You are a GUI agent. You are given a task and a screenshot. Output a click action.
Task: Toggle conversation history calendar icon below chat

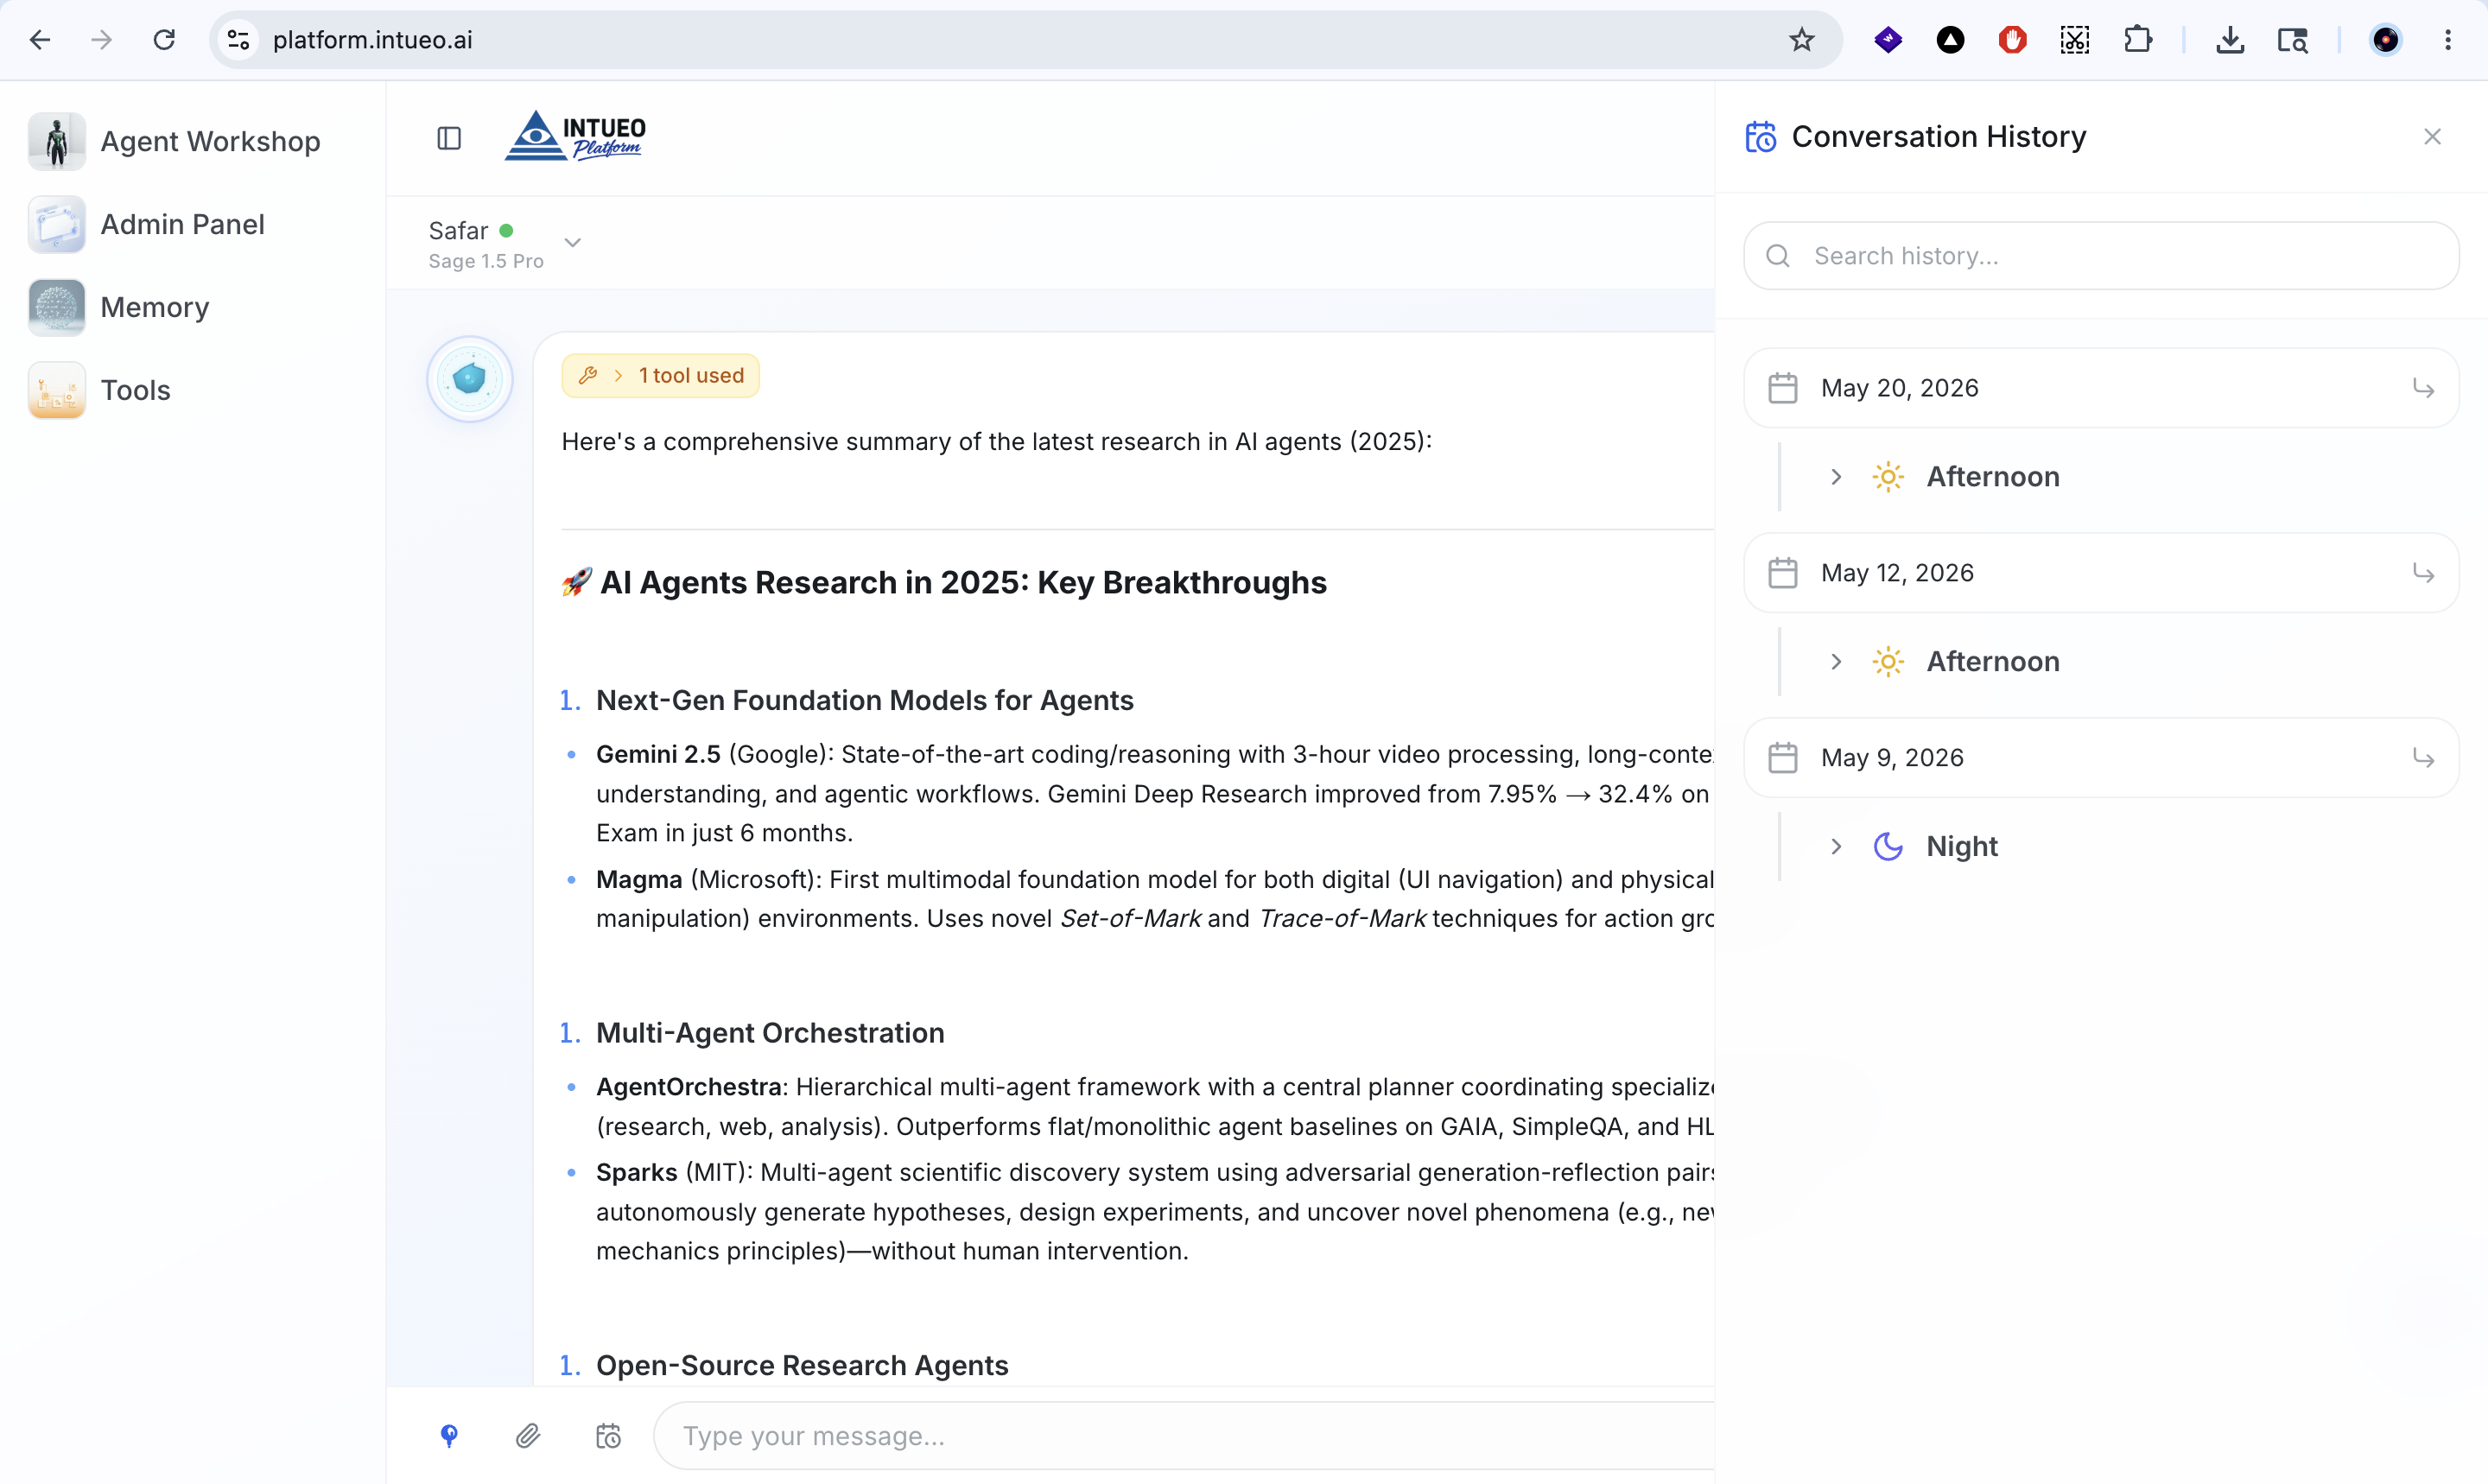click(608, 1436)
